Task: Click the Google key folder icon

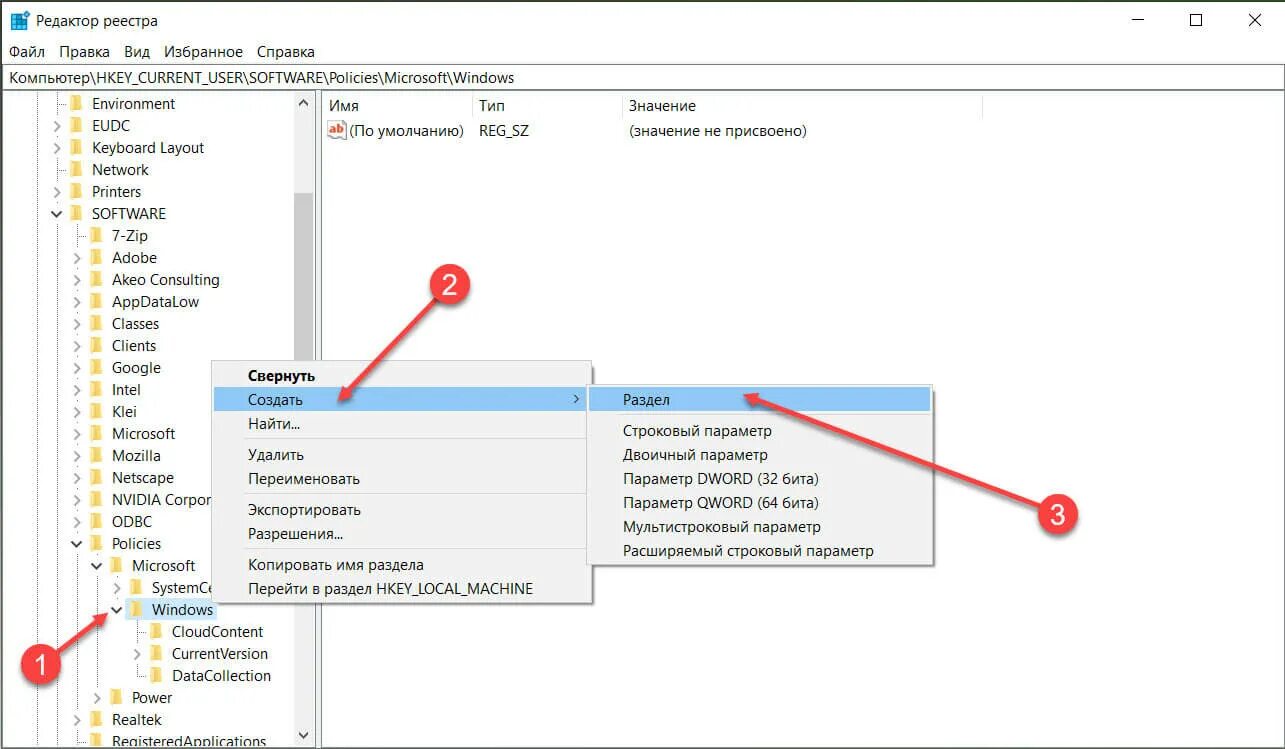Action: pos(96,368)
